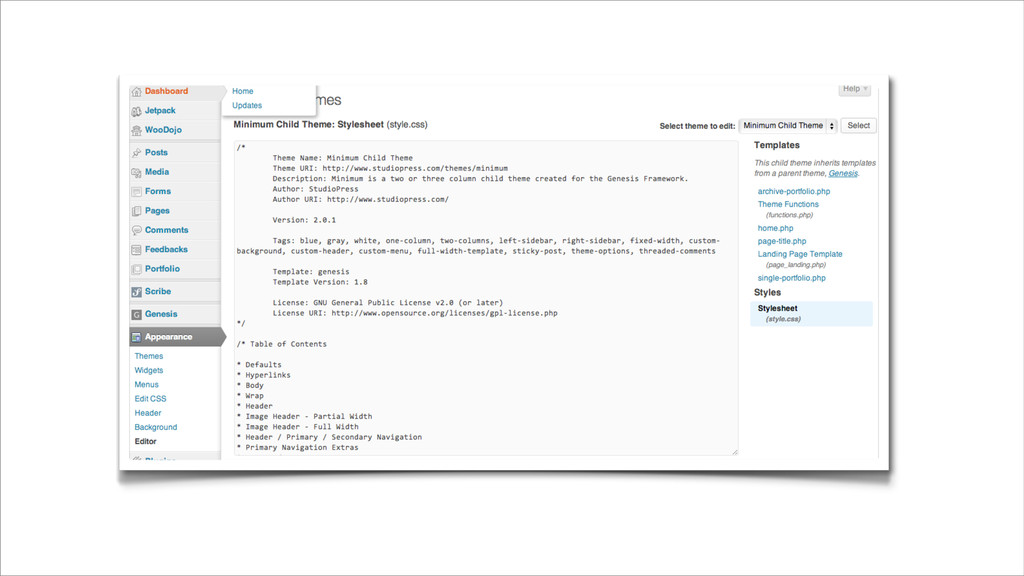Image resolution: width=1024 pixels, height=576 pixels.
Task: Click the 'Author: StudioPress' line
Action: [315, 189]
